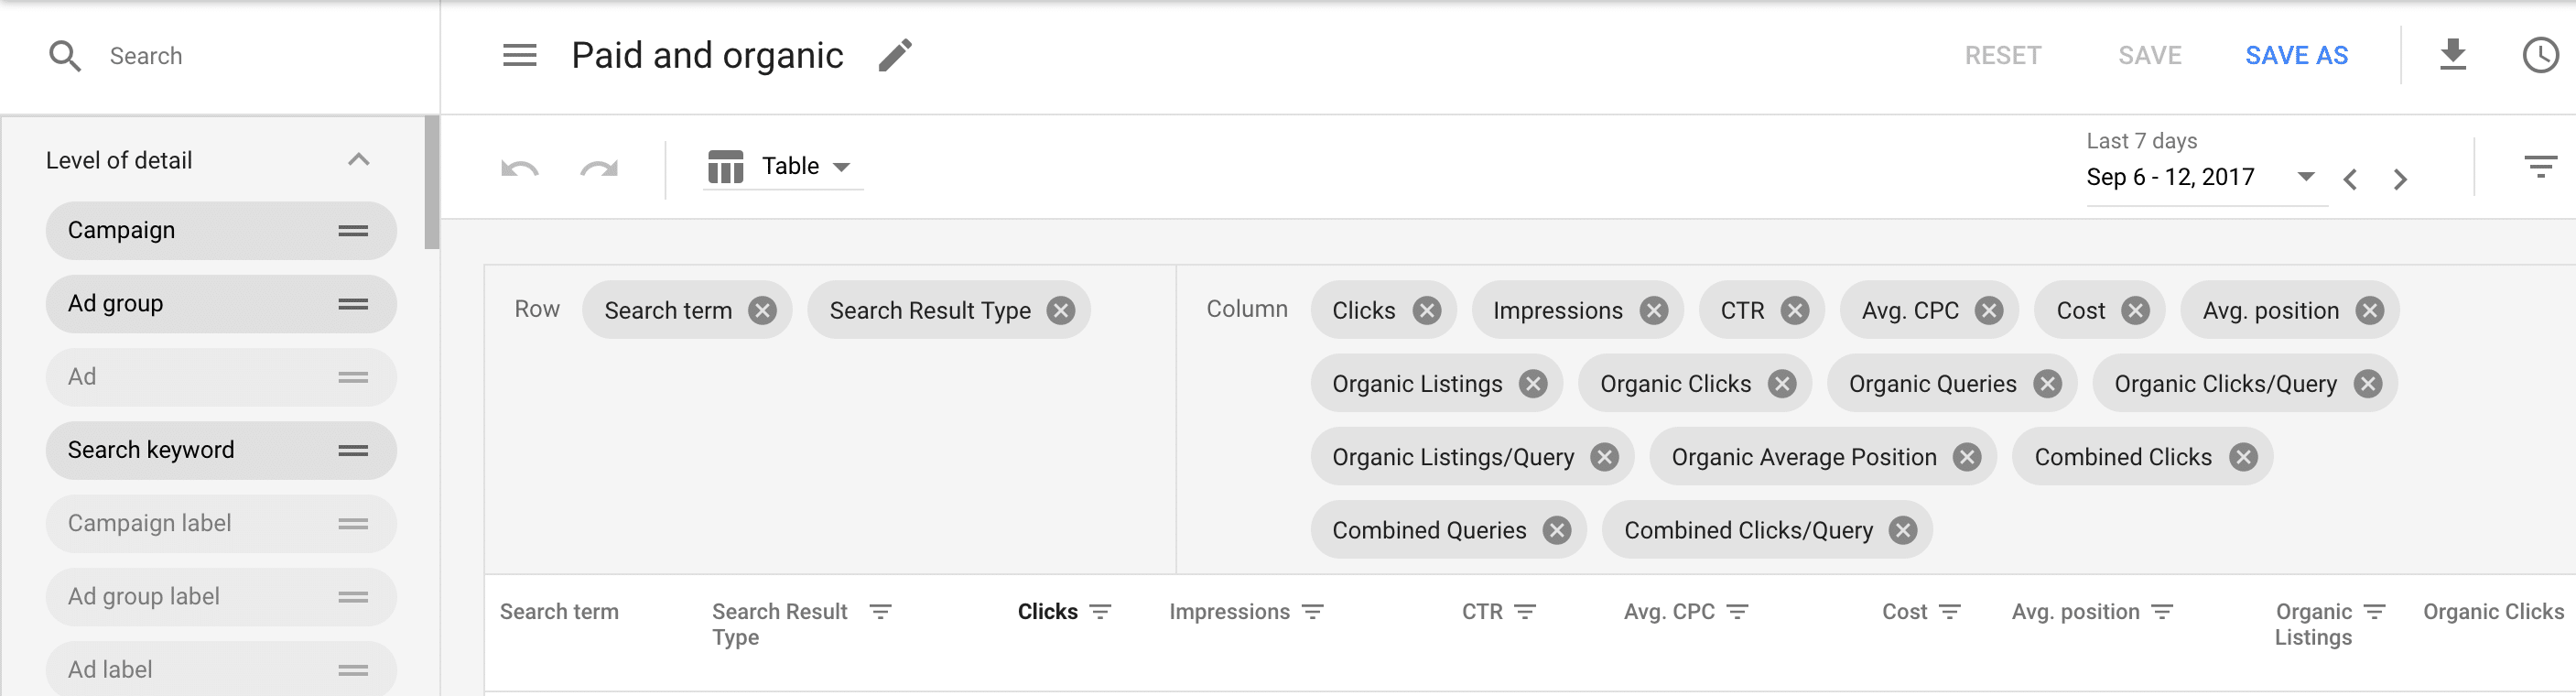Open the schedule clock icon

pos(2541,55)
